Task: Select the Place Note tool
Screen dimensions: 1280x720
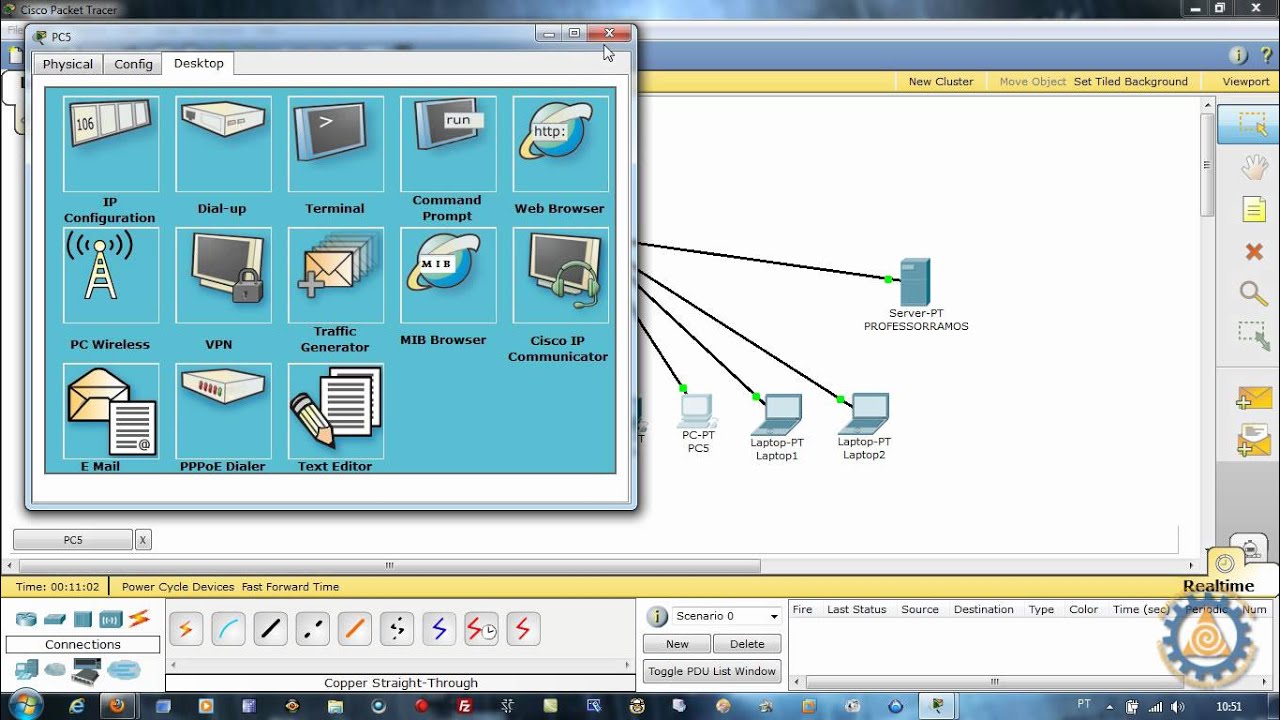Action: [x=1254, y=209]
